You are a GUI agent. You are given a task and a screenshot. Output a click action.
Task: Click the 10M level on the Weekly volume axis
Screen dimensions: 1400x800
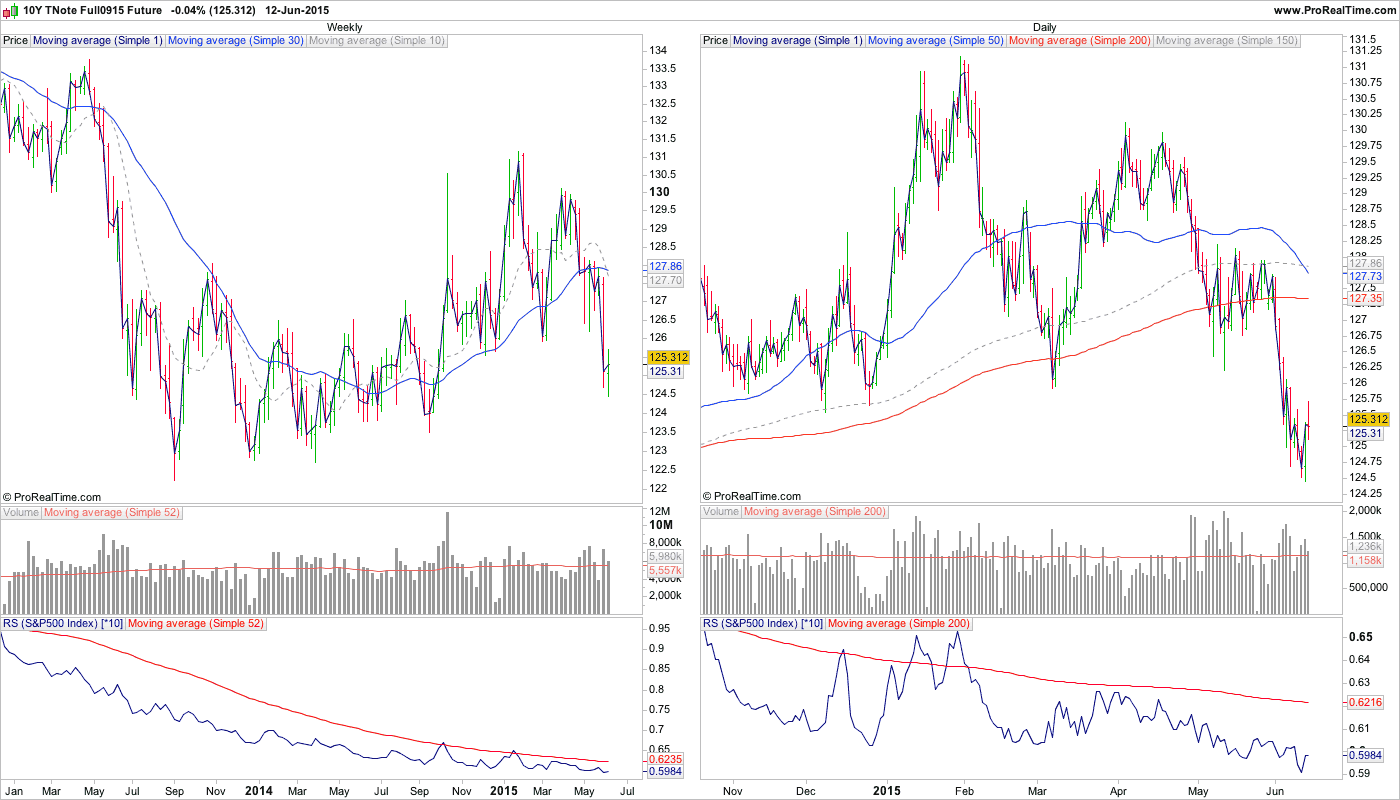pos(661,525)
